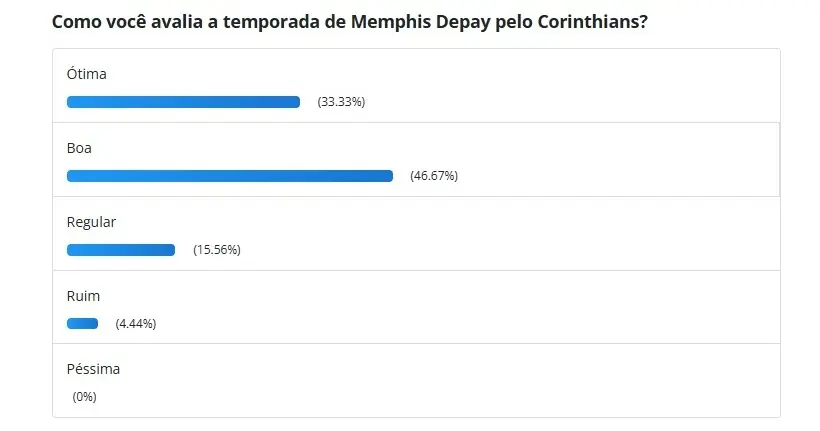Select the Péssima answer label
Image resolution: width=820 pixels, height=431 pixels.
click(93, 369)
